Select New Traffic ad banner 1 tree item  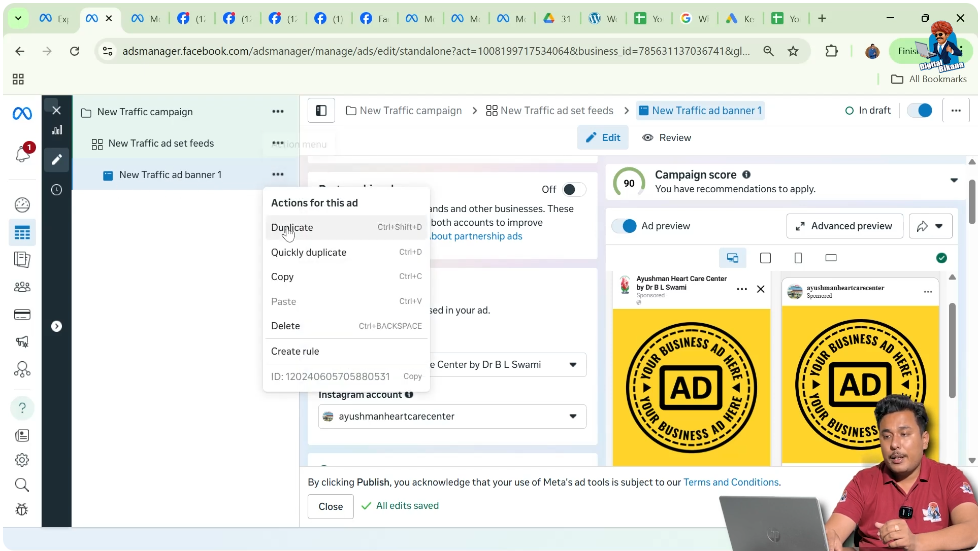point(171,175)
